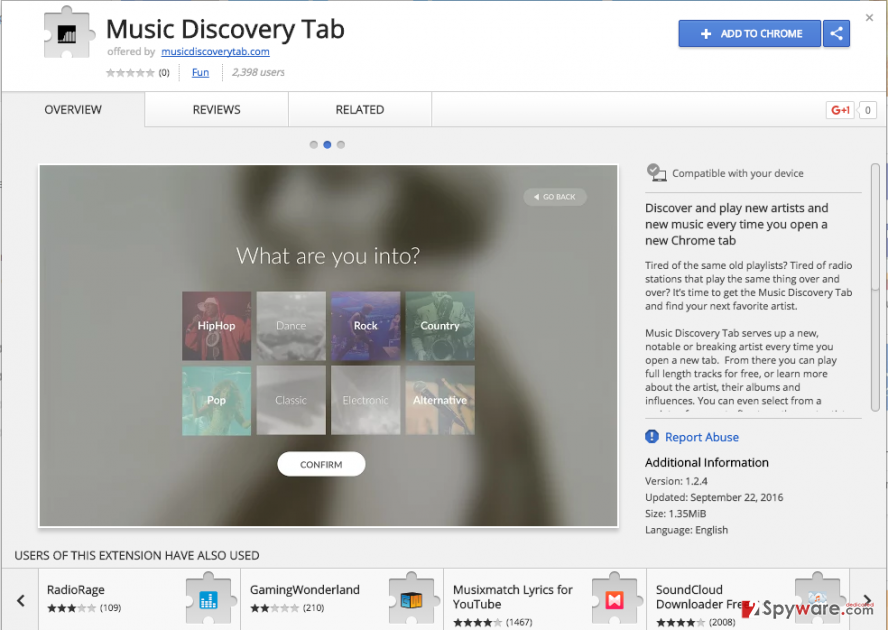Open the musicdiscoverytab.com link
Screen dimensions: 888x630
[215, 52]
